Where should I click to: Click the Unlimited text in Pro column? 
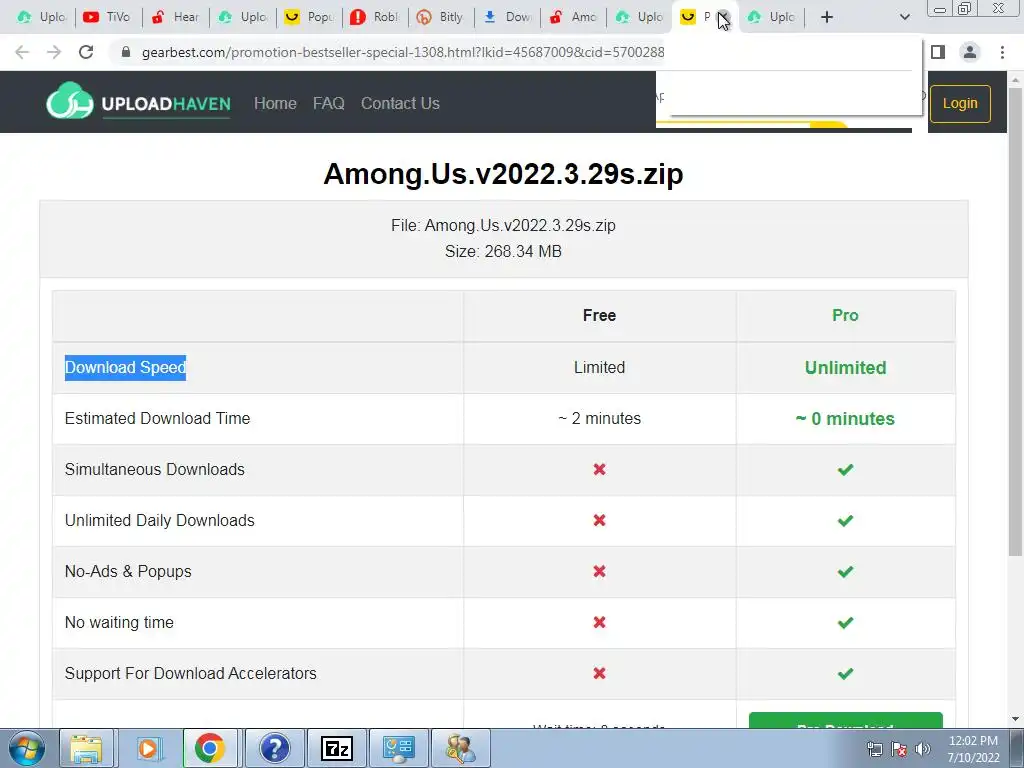pos(845,368)
